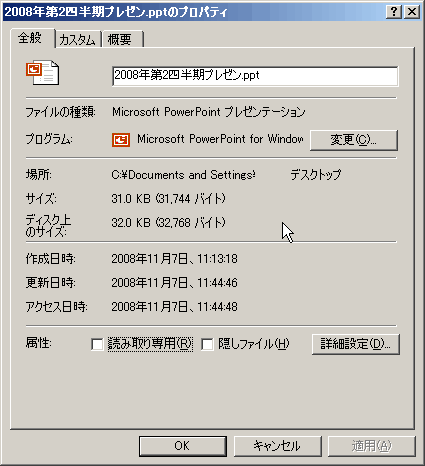This screenshot has height=466, width=425.
Task: Click the 場所 label
Action: (39, 175)
